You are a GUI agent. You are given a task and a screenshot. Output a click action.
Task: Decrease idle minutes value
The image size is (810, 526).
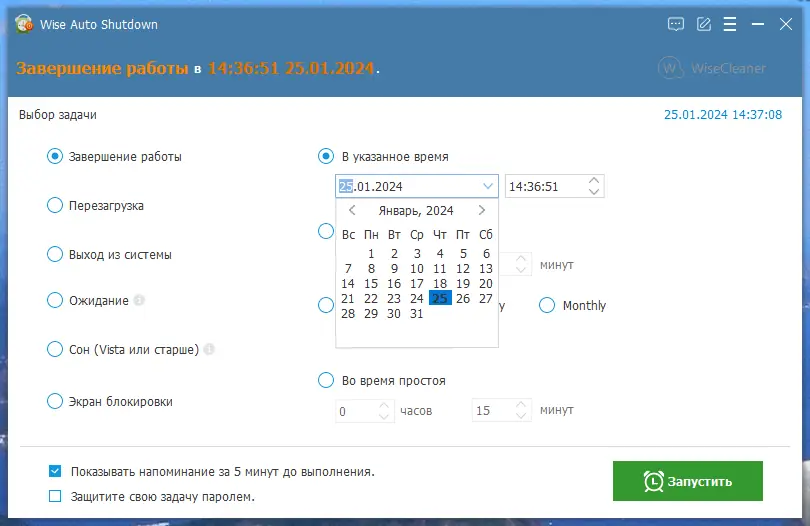pyautogui.click(x=521, y=415)
